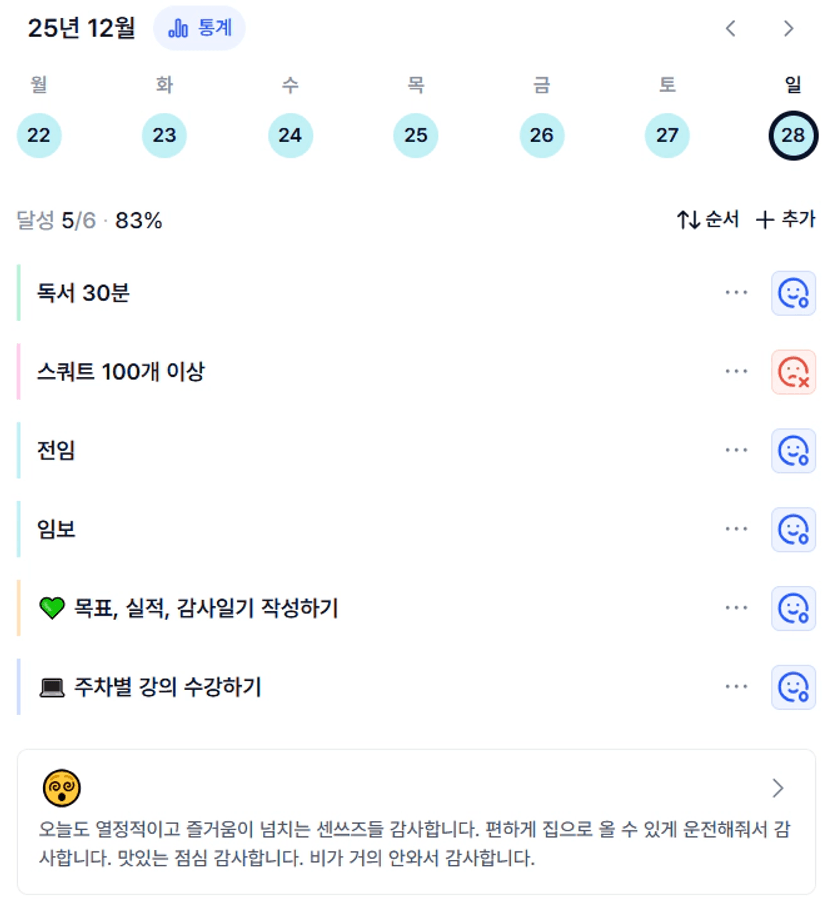Toggle completion face icon for 임보
The image size is (827, 910).
click(x=793, y=529)
